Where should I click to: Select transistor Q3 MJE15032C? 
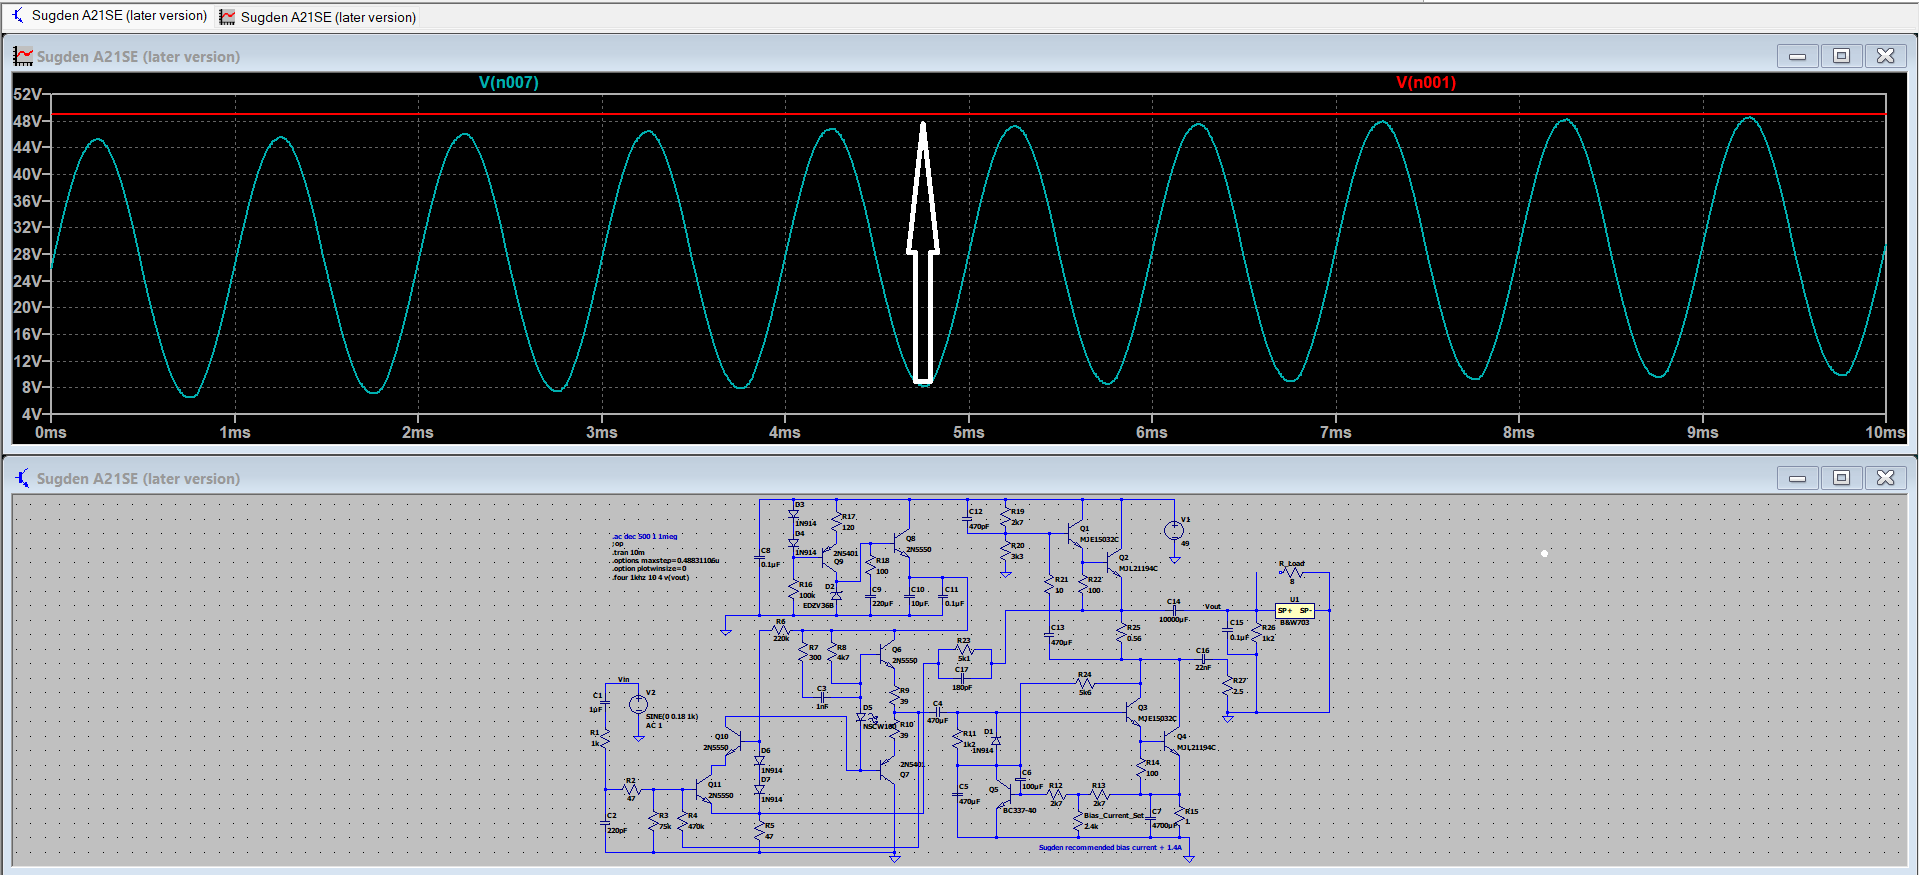coord(1133,714)
